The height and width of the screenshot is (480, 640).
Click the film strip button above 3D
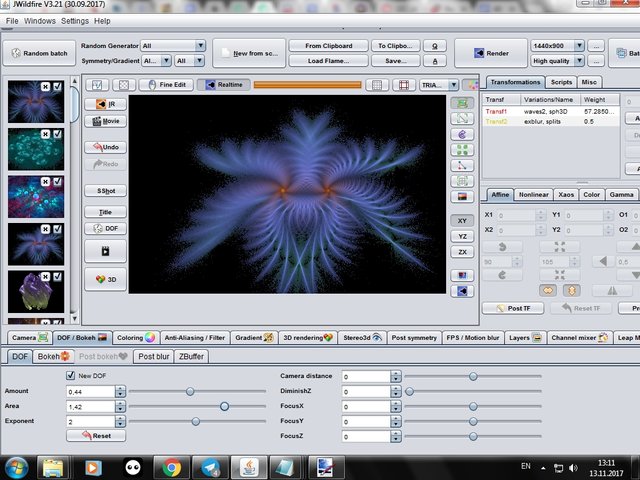(x=105, y=252)
